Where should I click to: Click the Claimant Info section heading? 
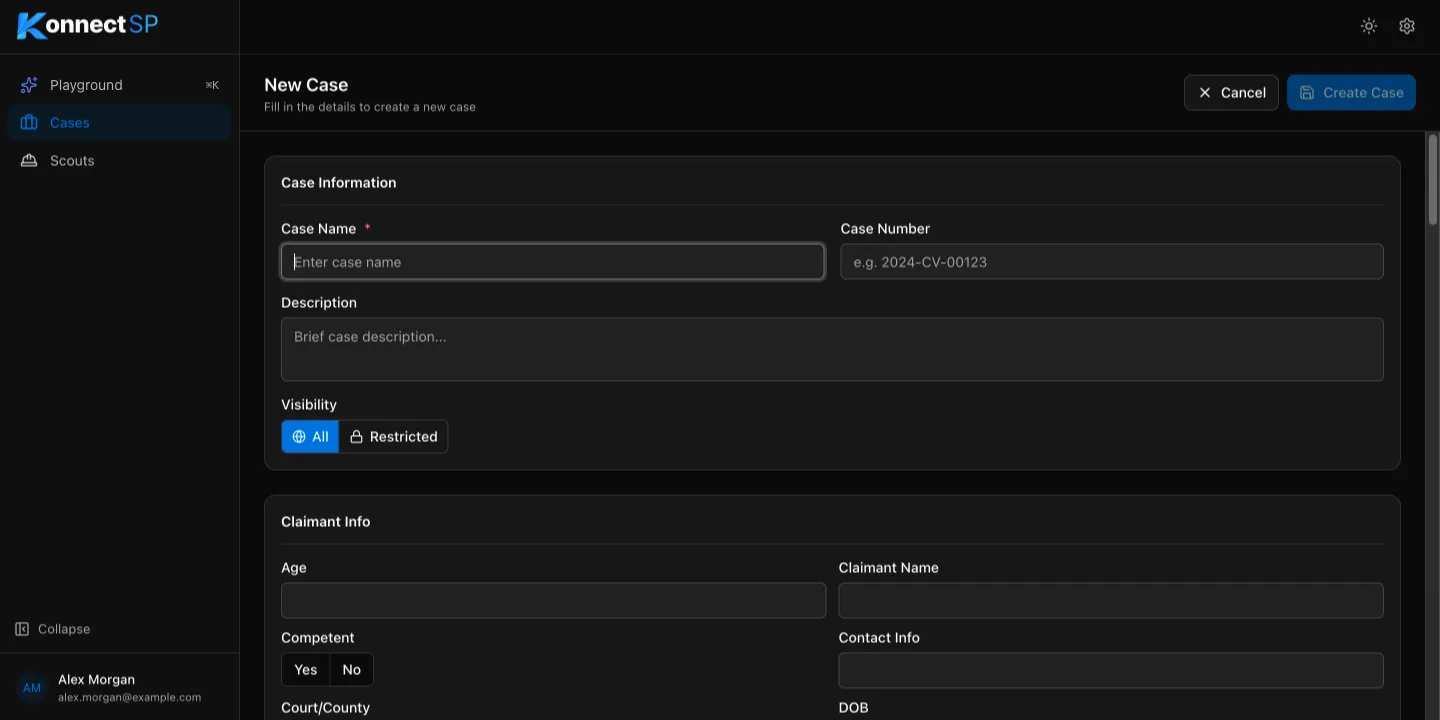(x=326, y=522)
